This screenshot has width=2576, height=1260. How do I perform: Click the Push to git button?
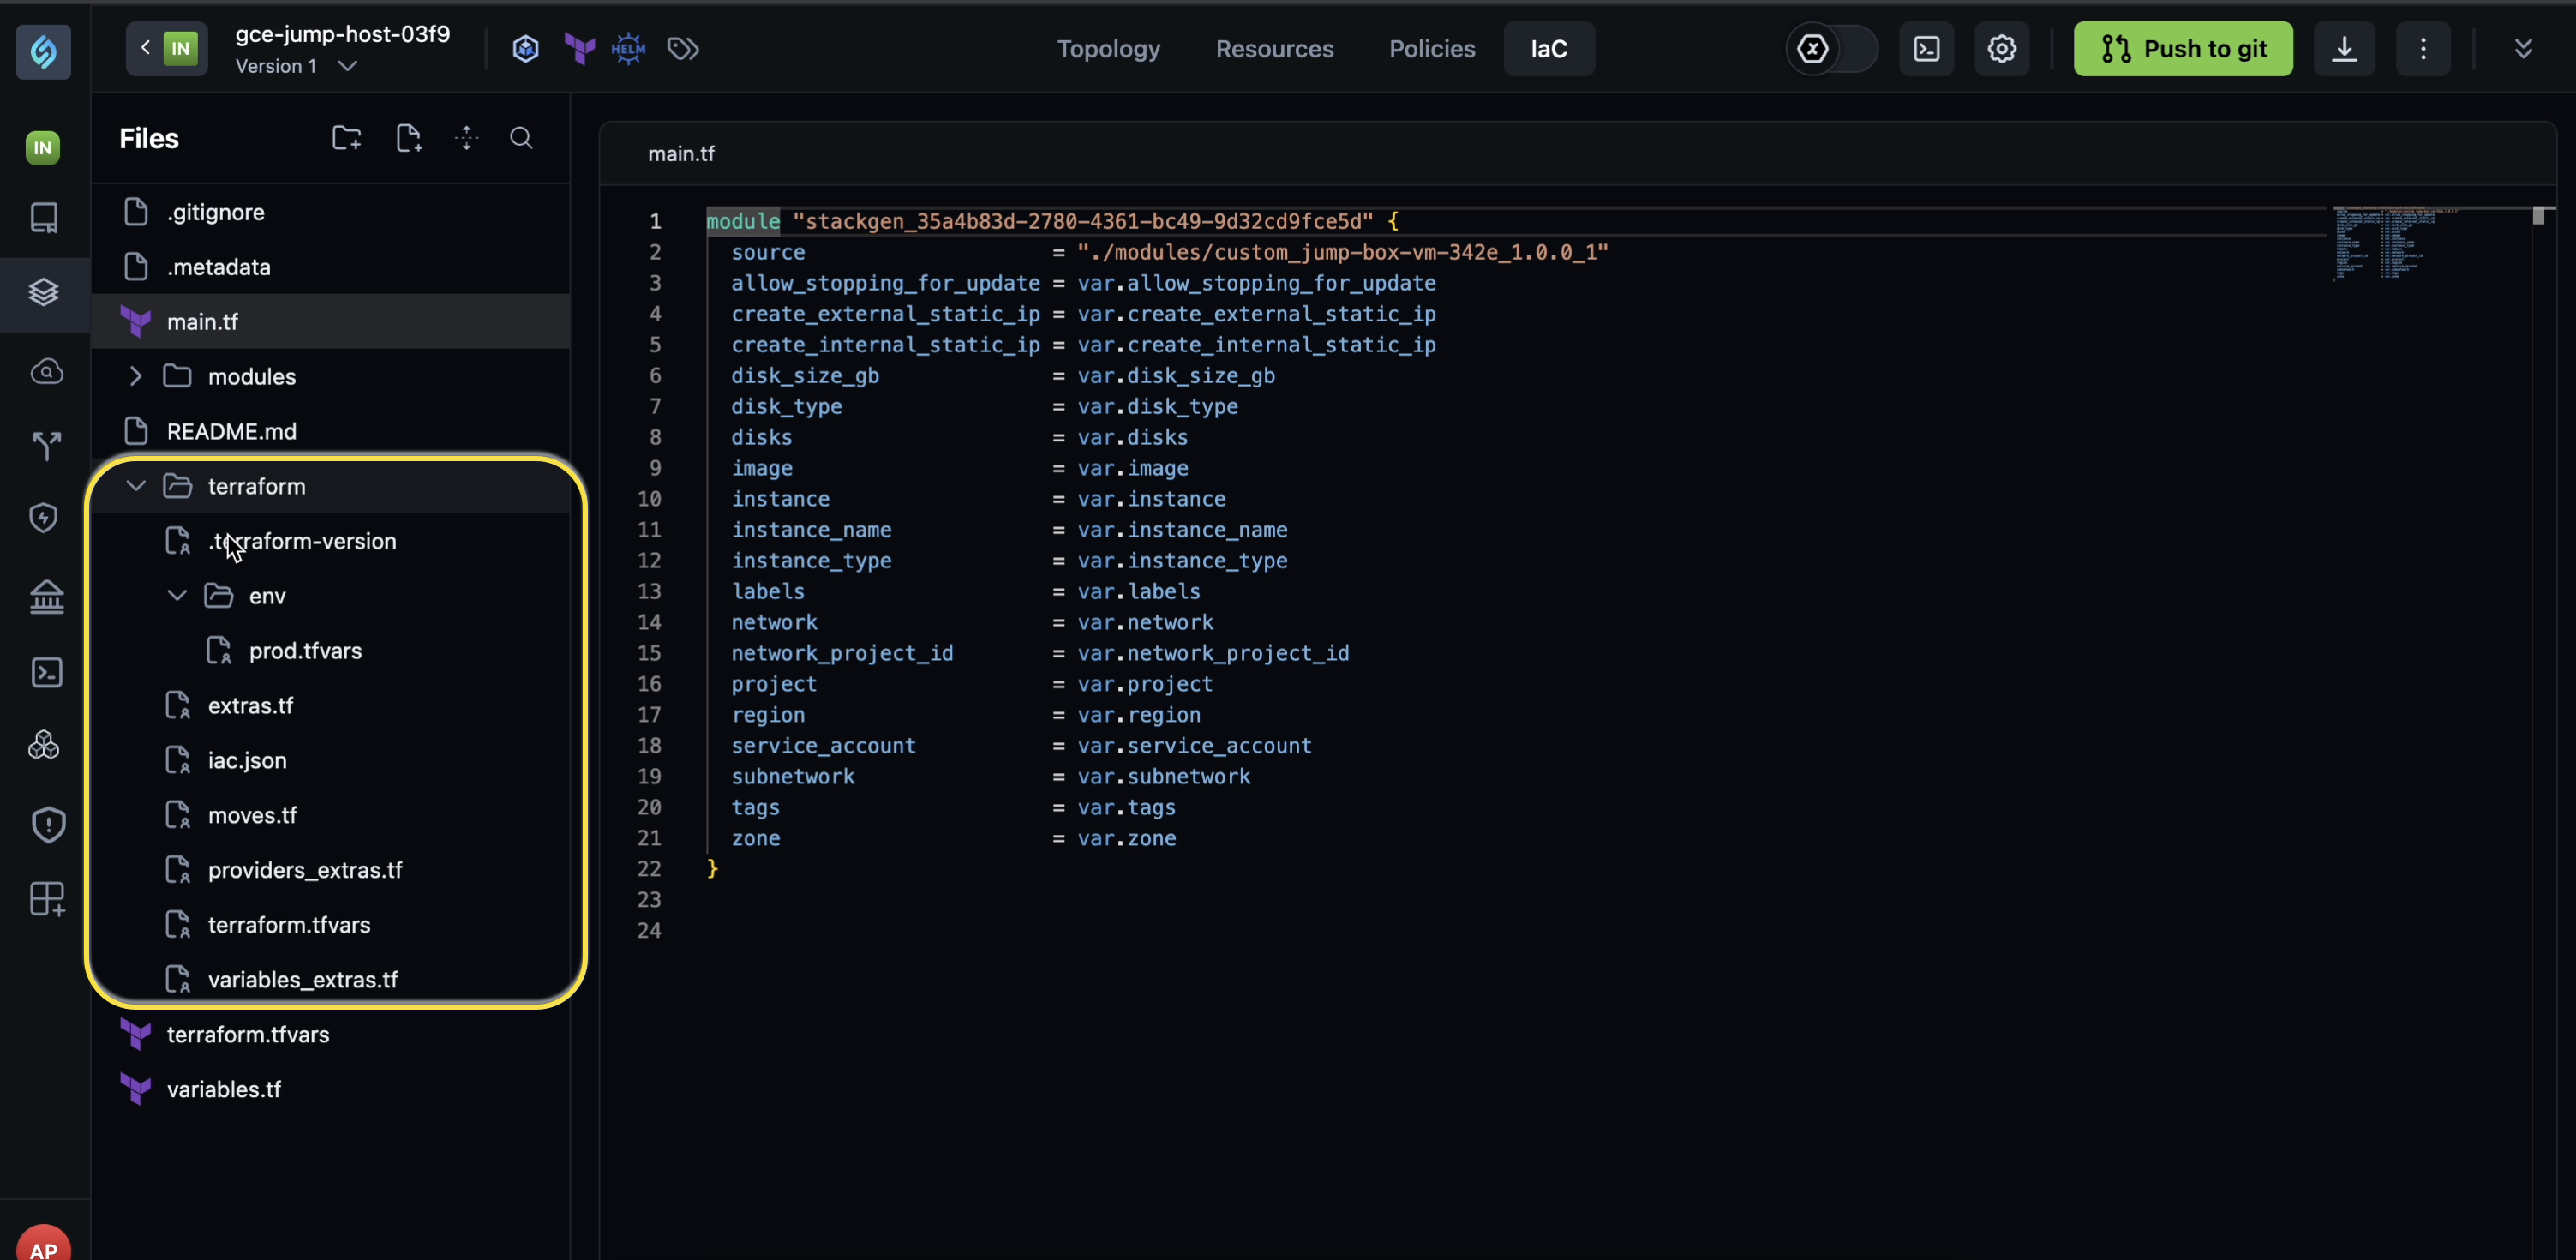2182,48
